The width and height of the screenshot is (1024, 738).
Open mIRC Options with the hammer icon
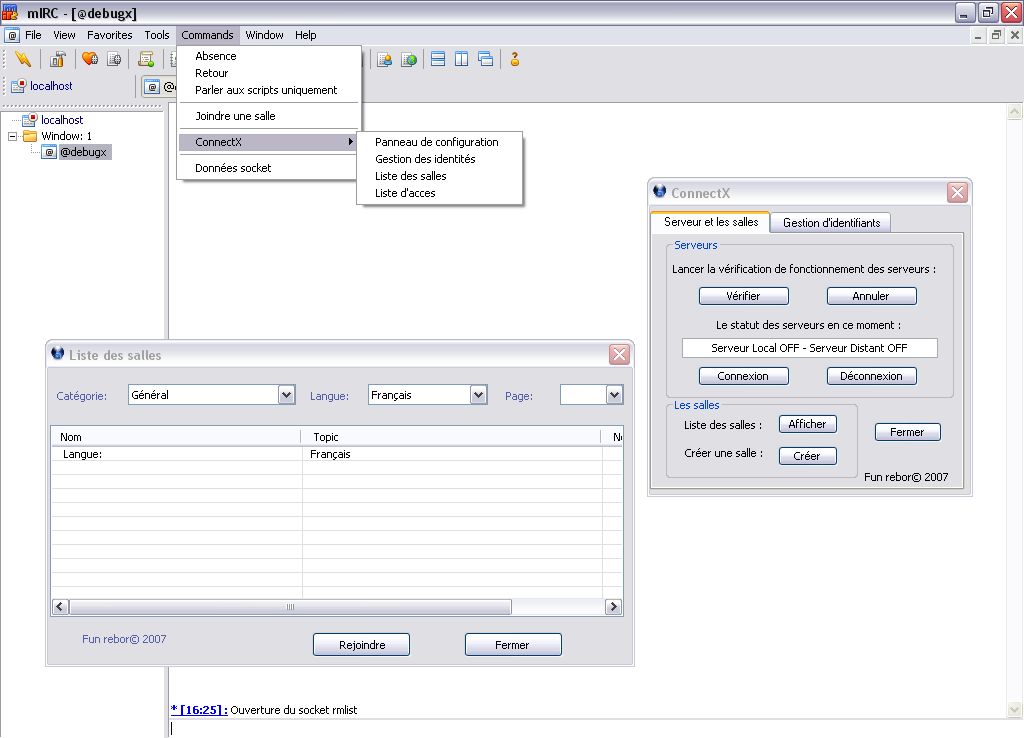click(57, 59)
